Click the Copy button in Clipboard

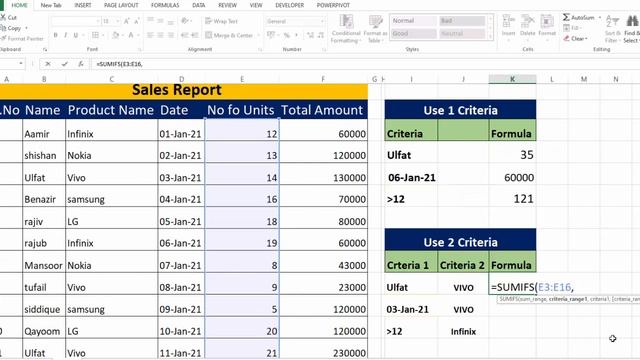(11, 28)
